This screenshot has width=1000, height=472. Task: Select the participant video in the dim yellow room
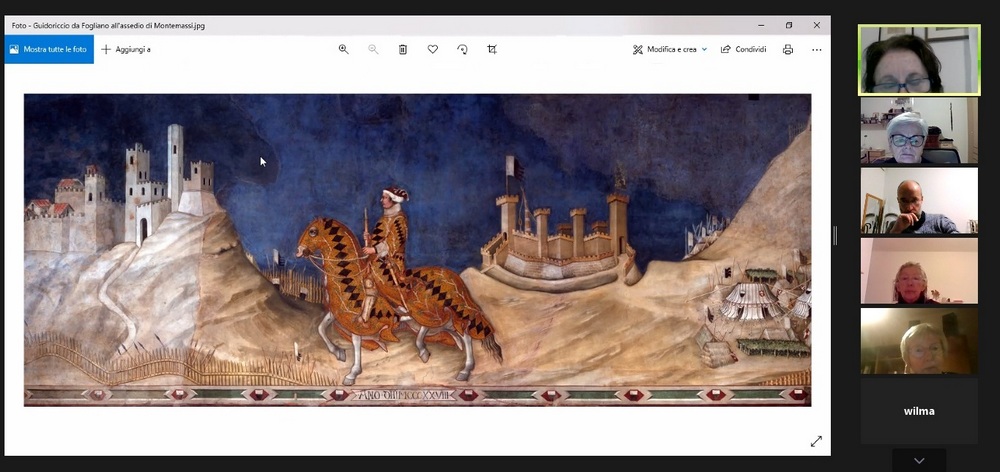[919, 341]
